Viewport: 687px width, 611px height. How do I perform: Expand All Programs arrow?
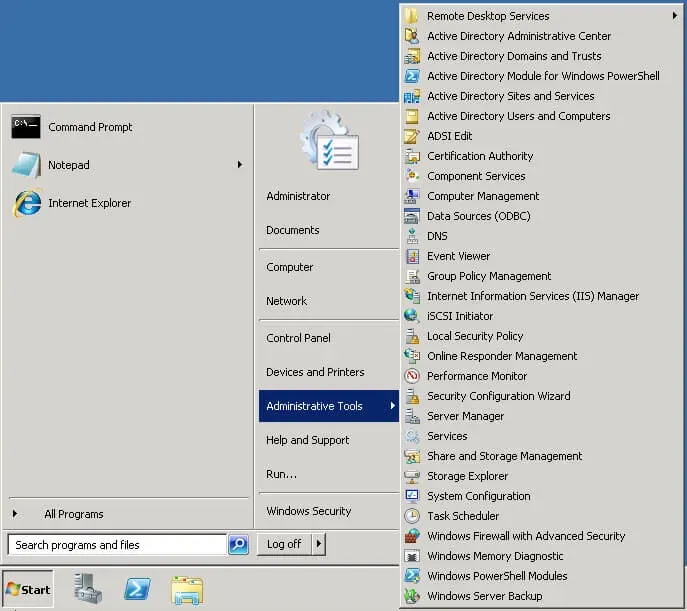[x=15, y=514]
